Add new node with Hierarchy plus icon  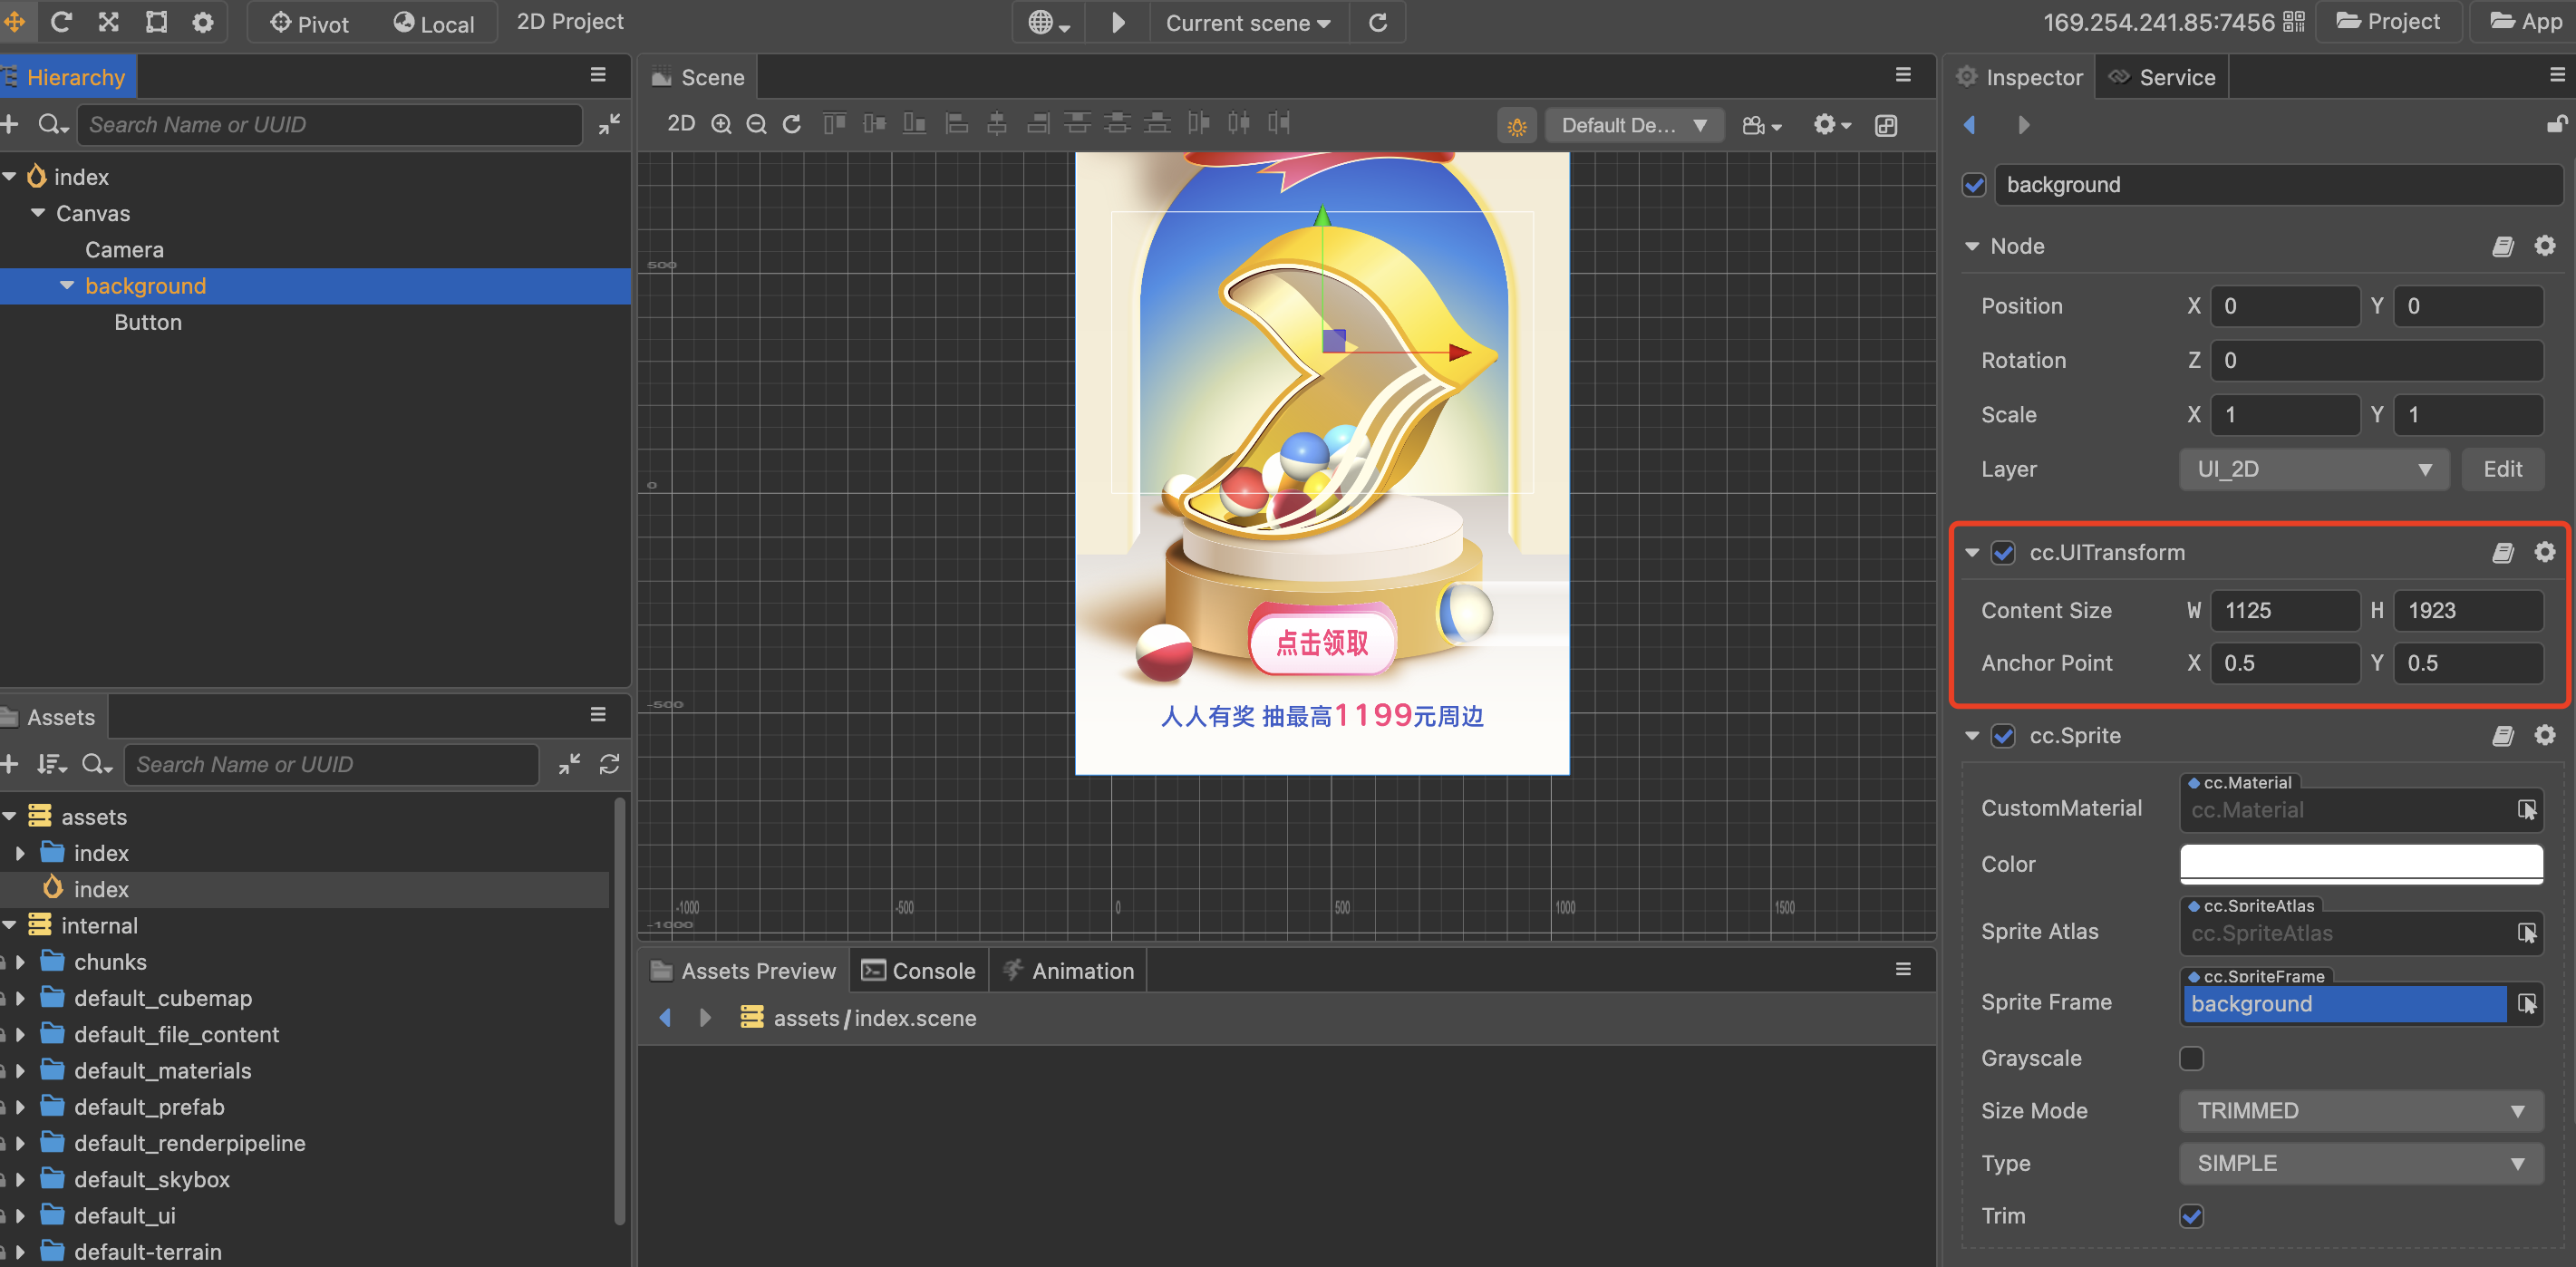coord(10,124)
